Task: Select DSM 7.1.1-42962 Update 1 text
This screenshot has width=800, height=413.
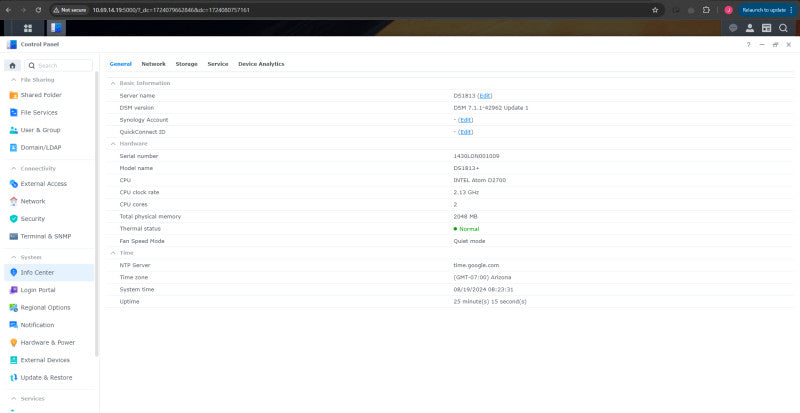Action: coord(491,108)
